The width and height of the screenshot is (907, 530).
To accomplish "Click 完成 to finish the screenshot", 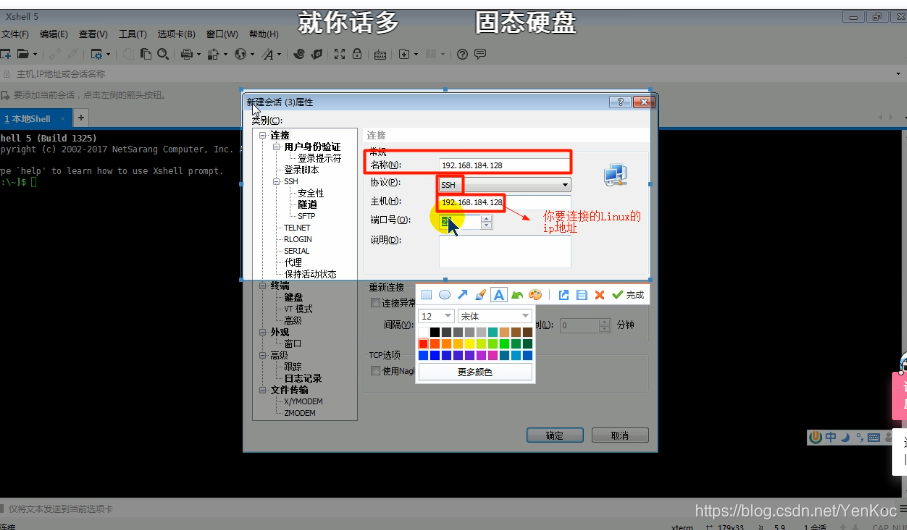I will [629, 295].
